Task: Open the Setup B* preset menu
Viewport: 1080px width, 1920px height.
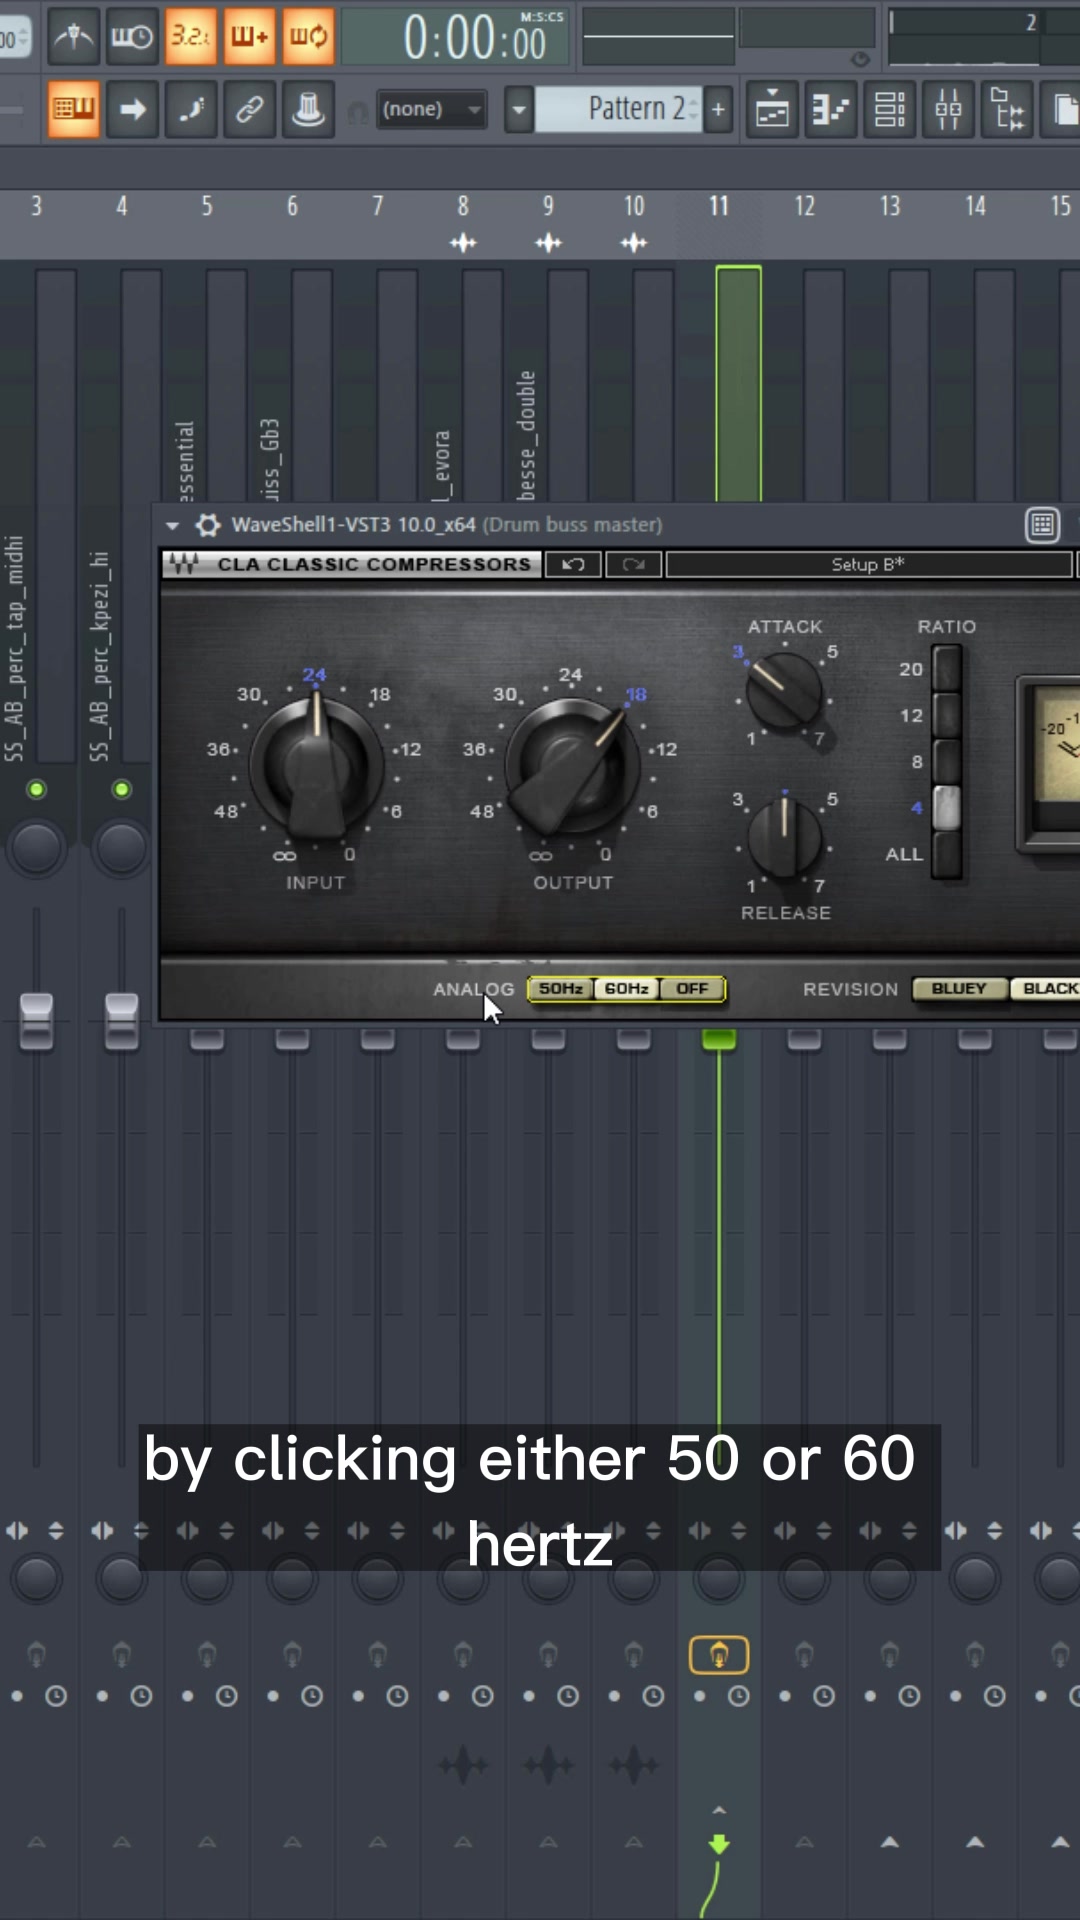Action: (x=868, y=565)
